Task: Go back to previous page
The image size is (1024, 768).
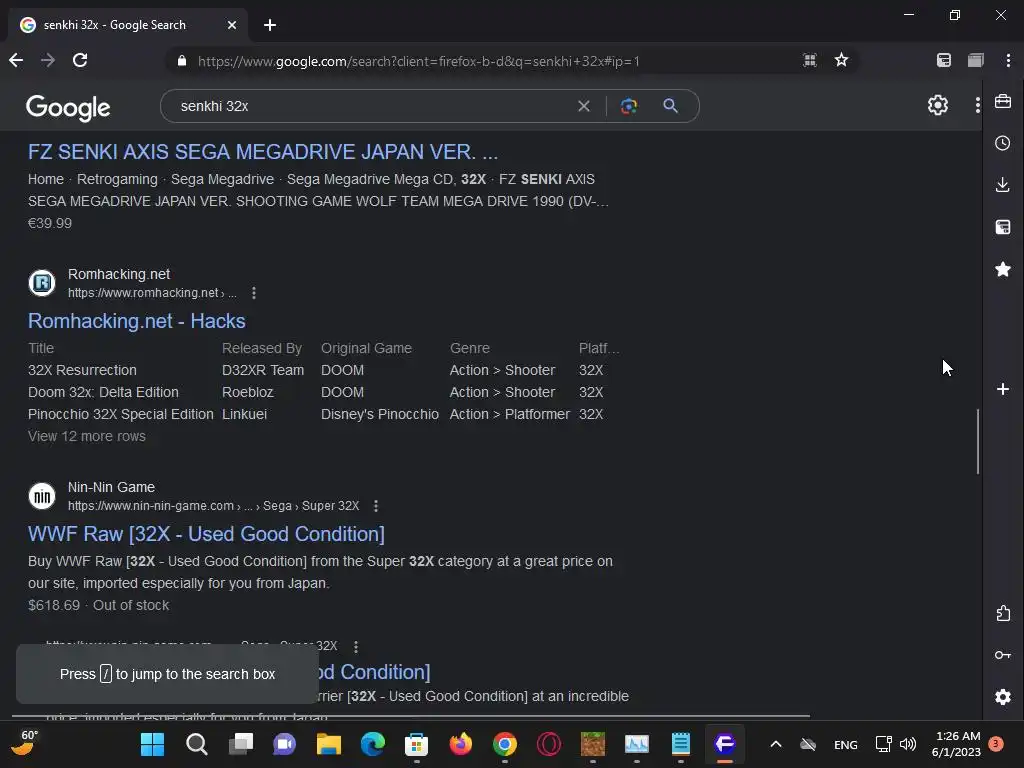Action: click(16, 61)
